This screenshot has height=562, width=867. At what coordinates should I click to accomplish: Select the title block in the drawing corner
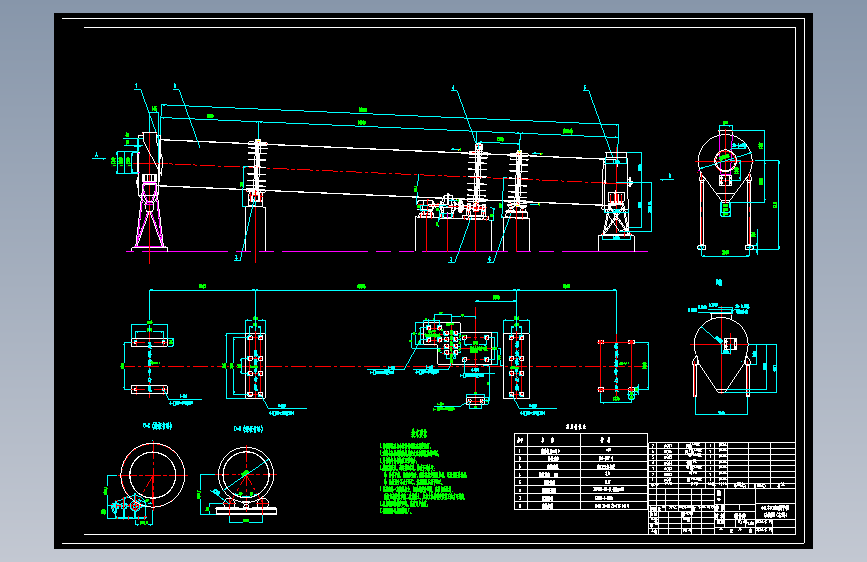tap(722, 488)
